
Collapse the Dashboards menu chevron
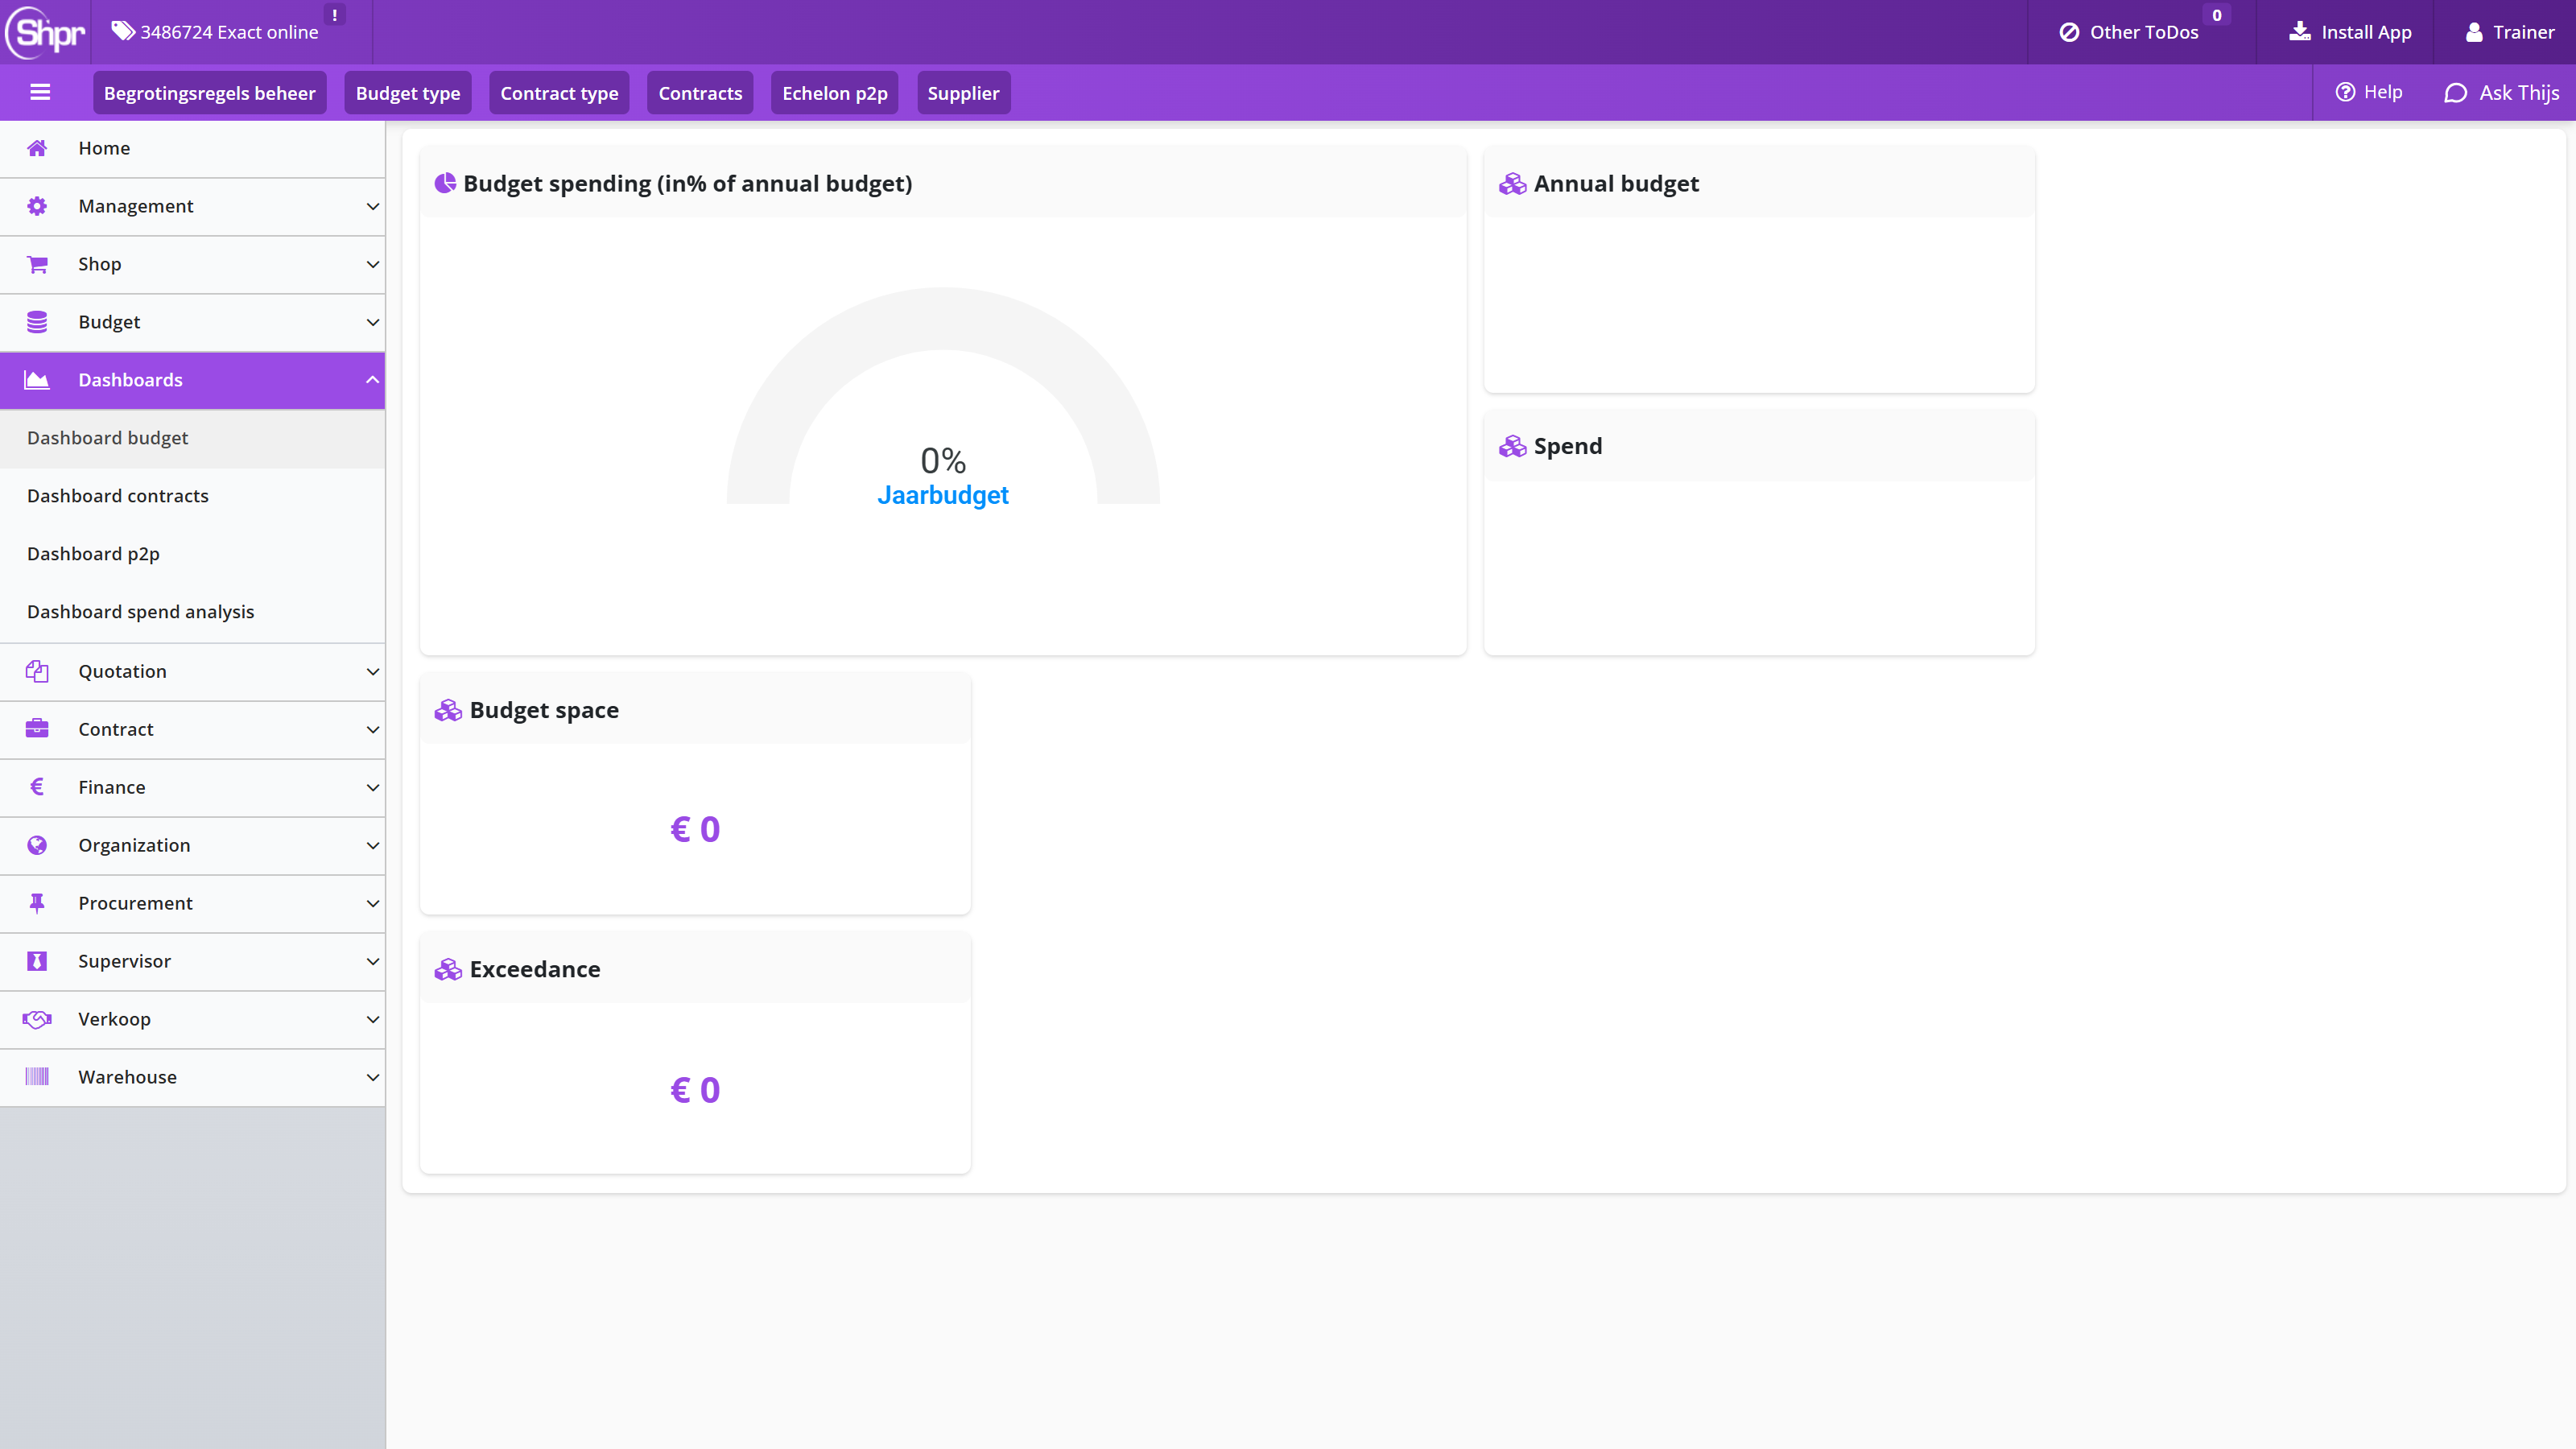coord(373,380)
